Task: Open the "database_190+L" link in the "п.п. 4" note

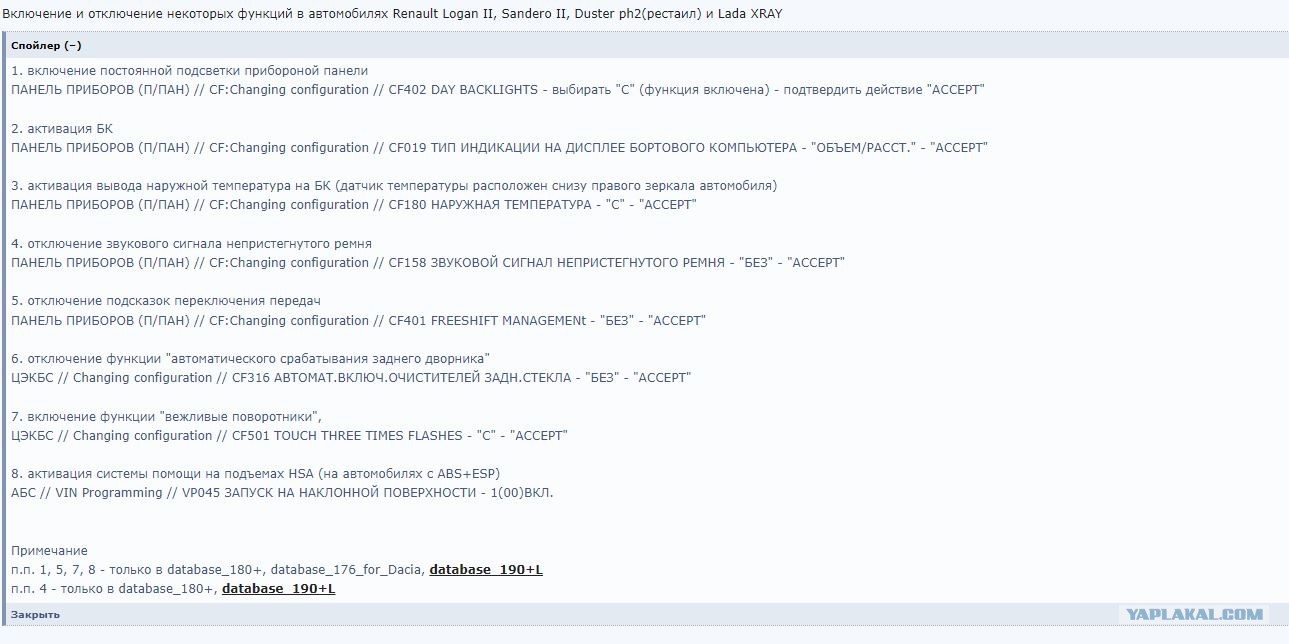Action: click(x=278, y=589)
